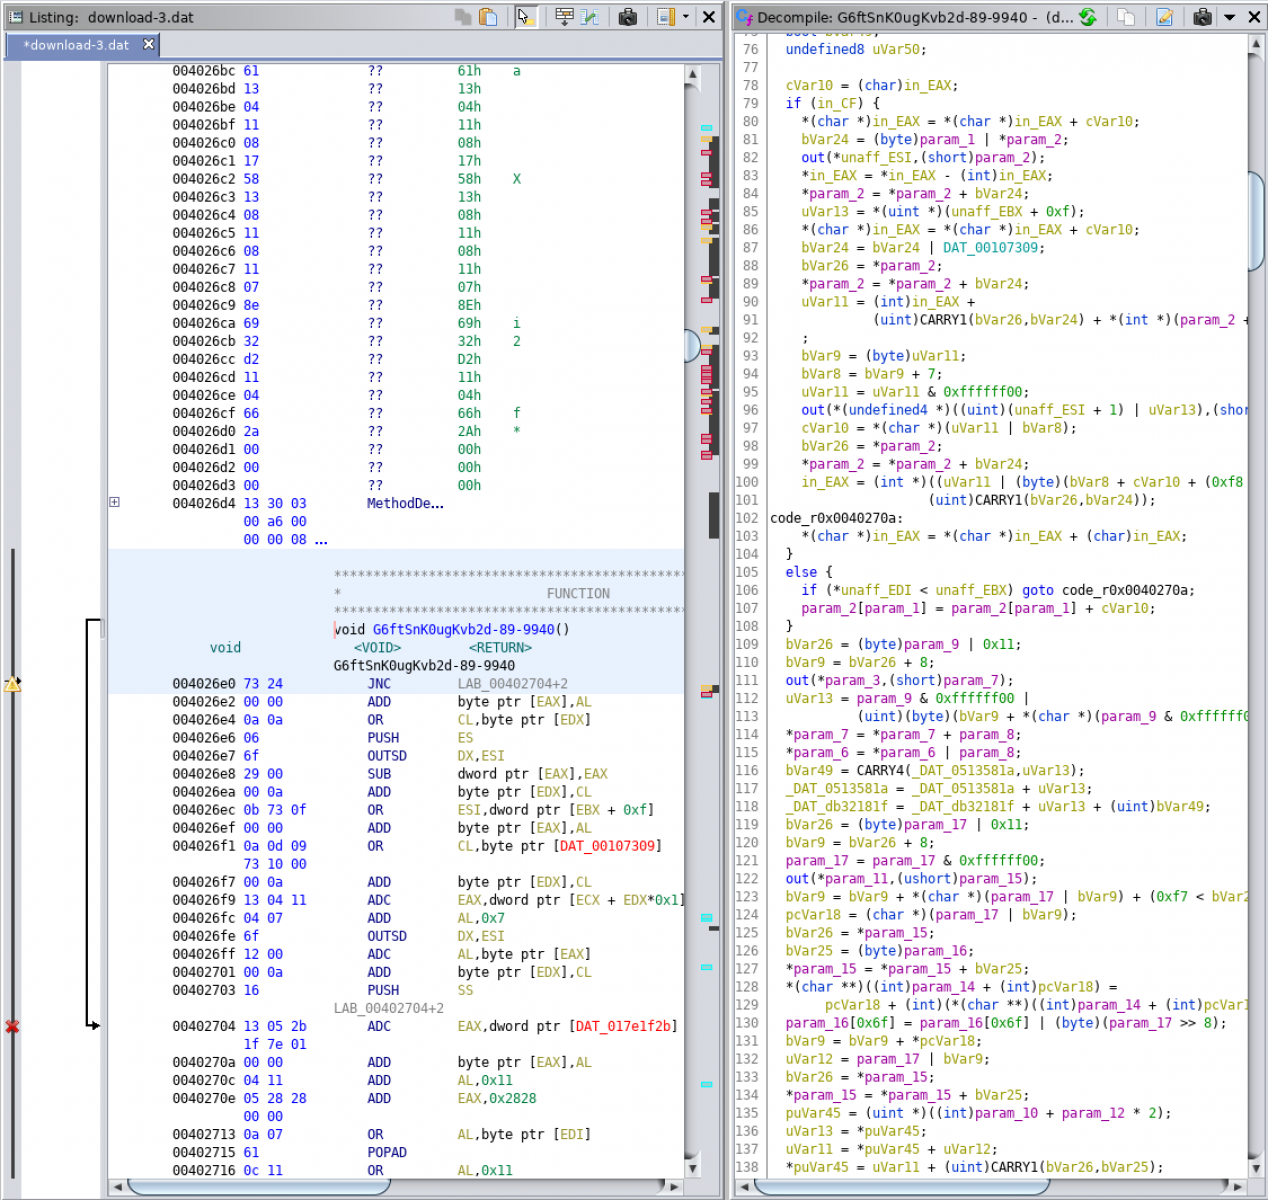This screenshot has width=1268, height=1200.
Task: Click the Listing image/ruler toggle icon
Action: click(x=666, y=17)
